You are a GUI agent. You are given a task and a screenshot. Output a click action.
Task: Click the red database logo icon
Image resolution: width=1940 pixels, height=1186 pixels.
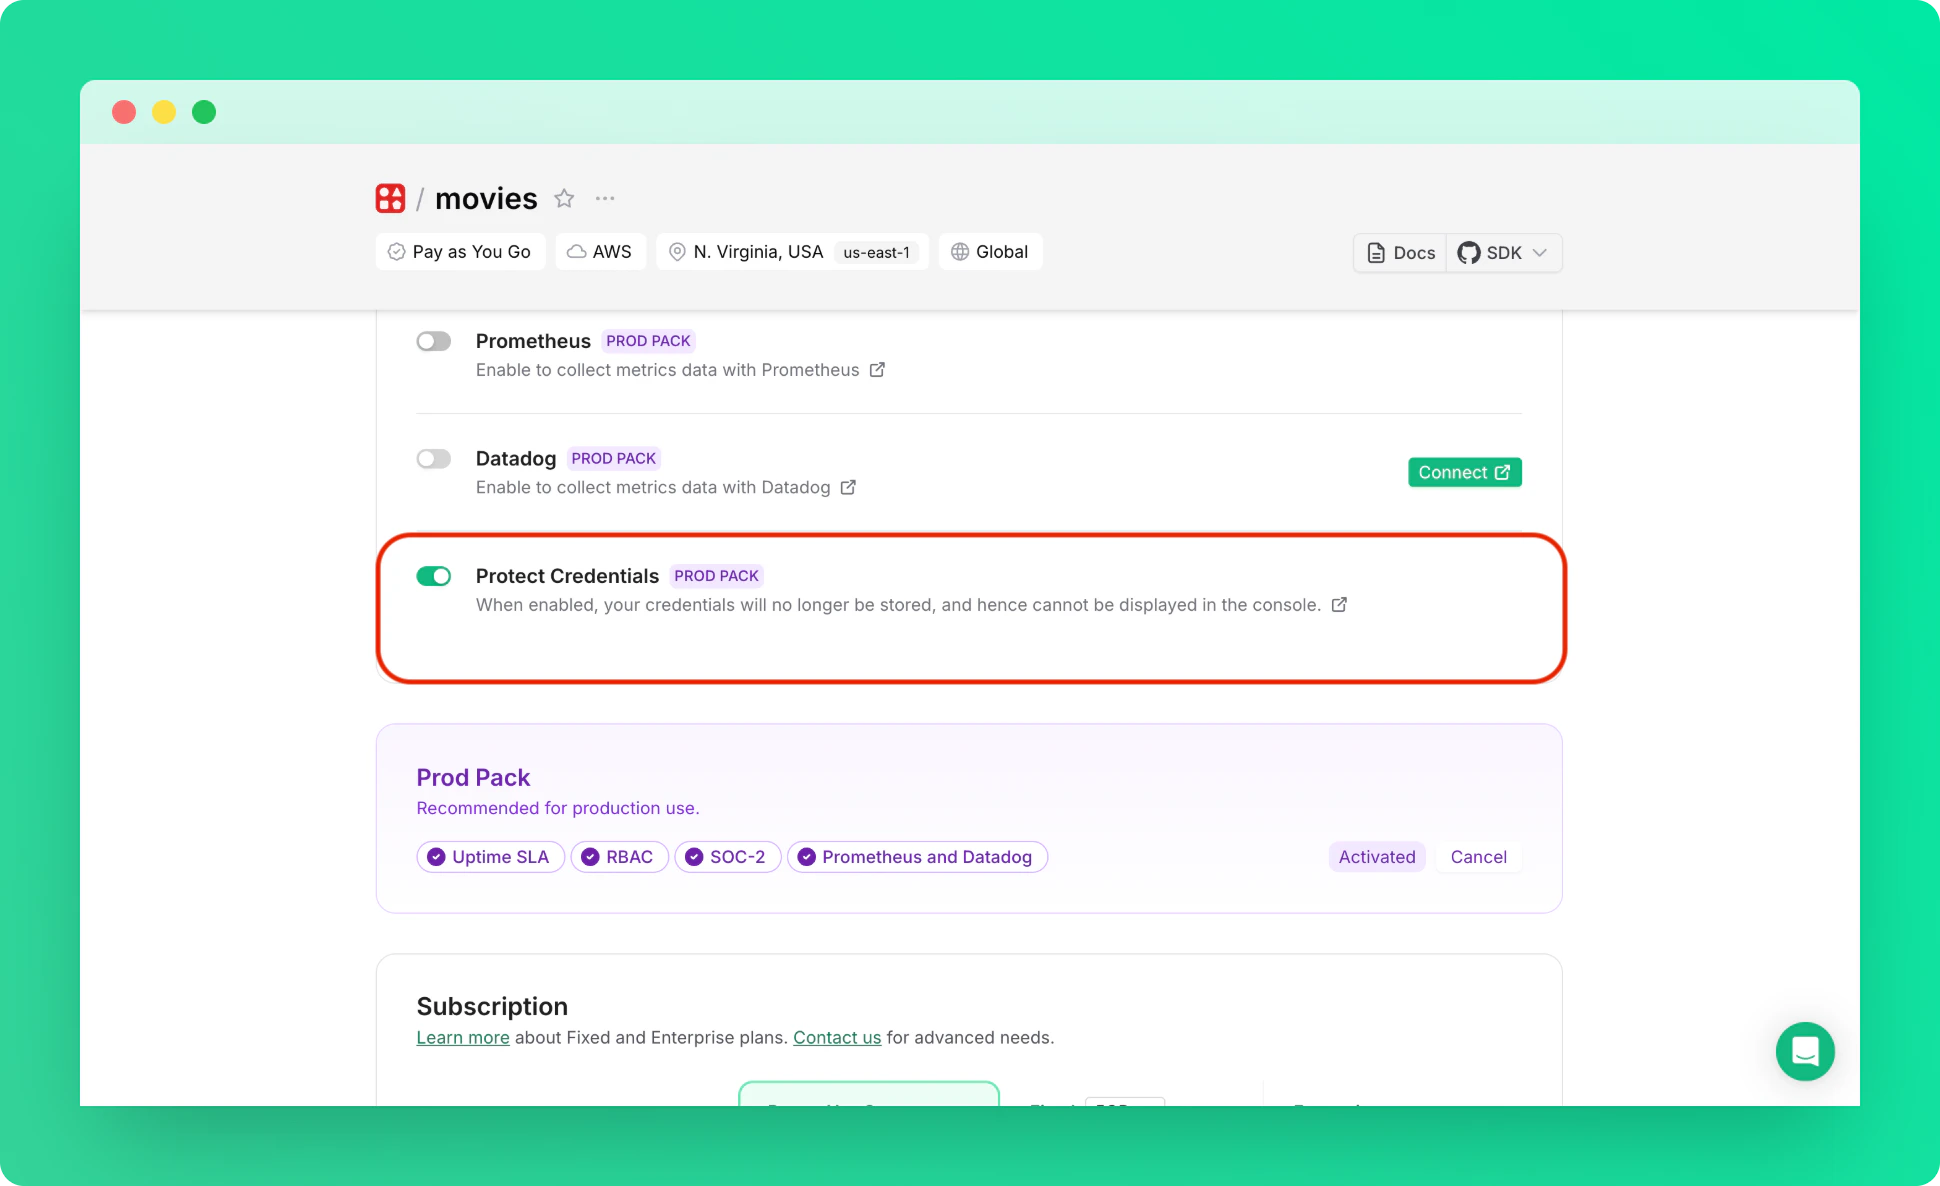(x=390, y=198)
